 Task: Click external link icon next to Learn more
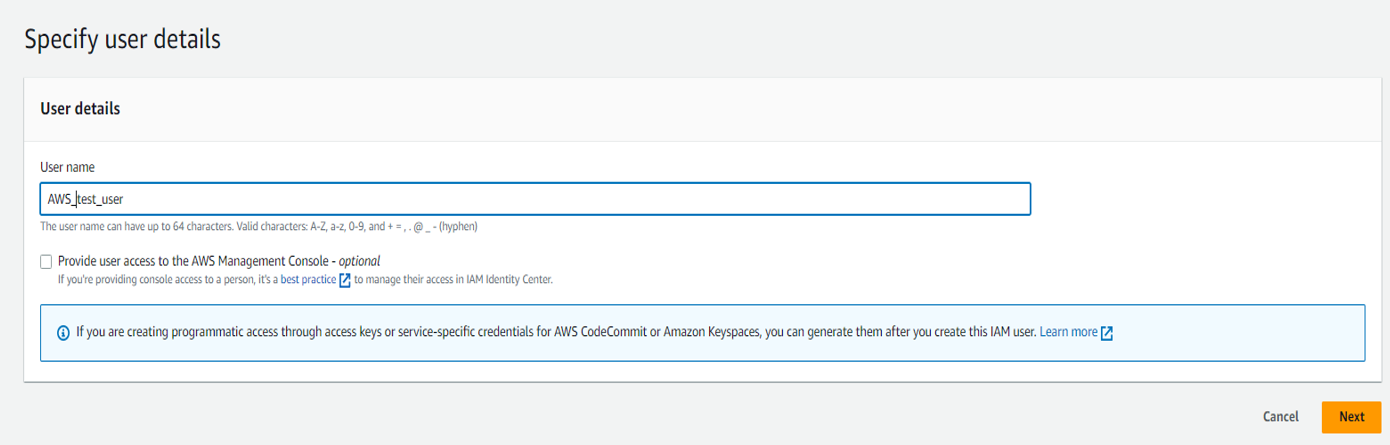click(x=1107, y=333)
